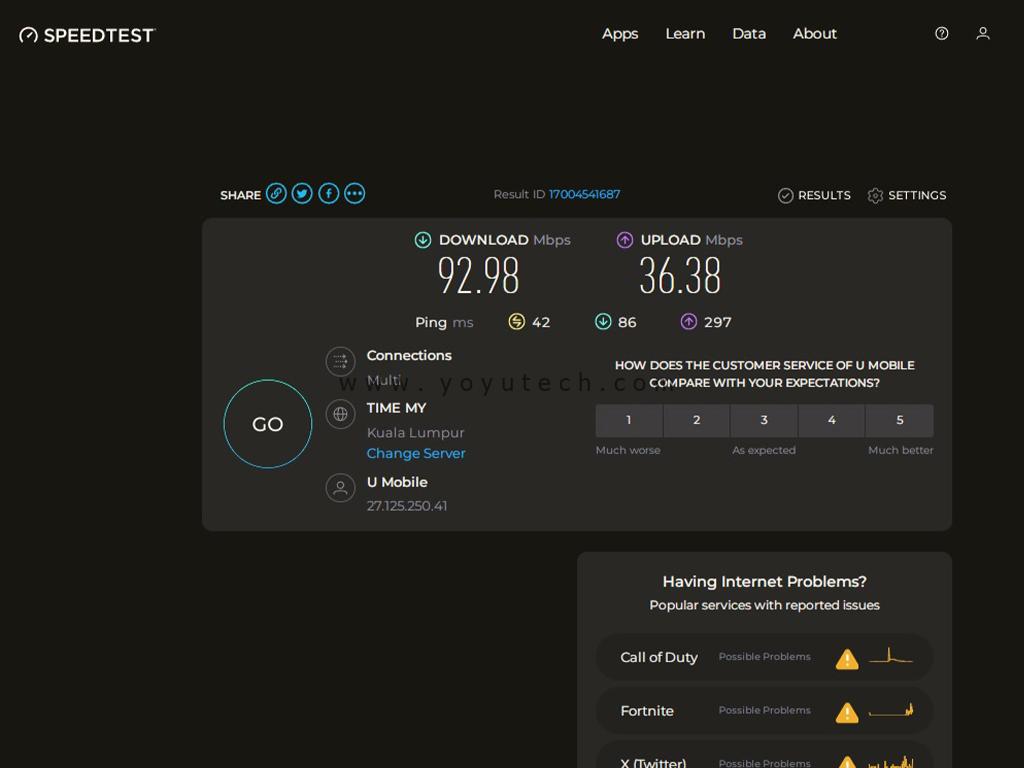Viewport: 1024px width, 768px height.
Task: Open the Learn menu
Action: coord(685,34)
